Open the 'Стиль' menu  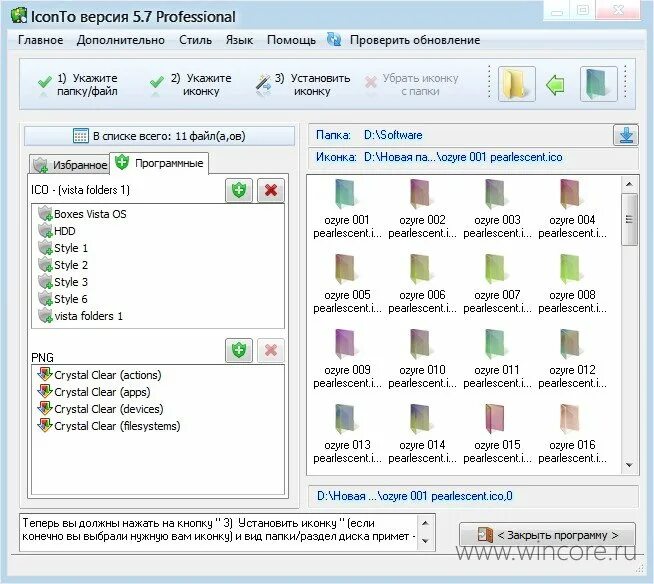coord(195,40)
